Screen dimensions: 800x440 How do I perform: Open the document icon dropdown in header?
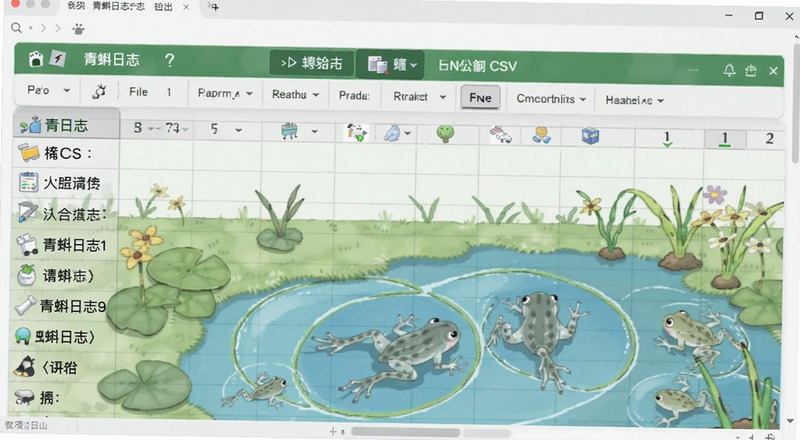click(x=390, y=65)
